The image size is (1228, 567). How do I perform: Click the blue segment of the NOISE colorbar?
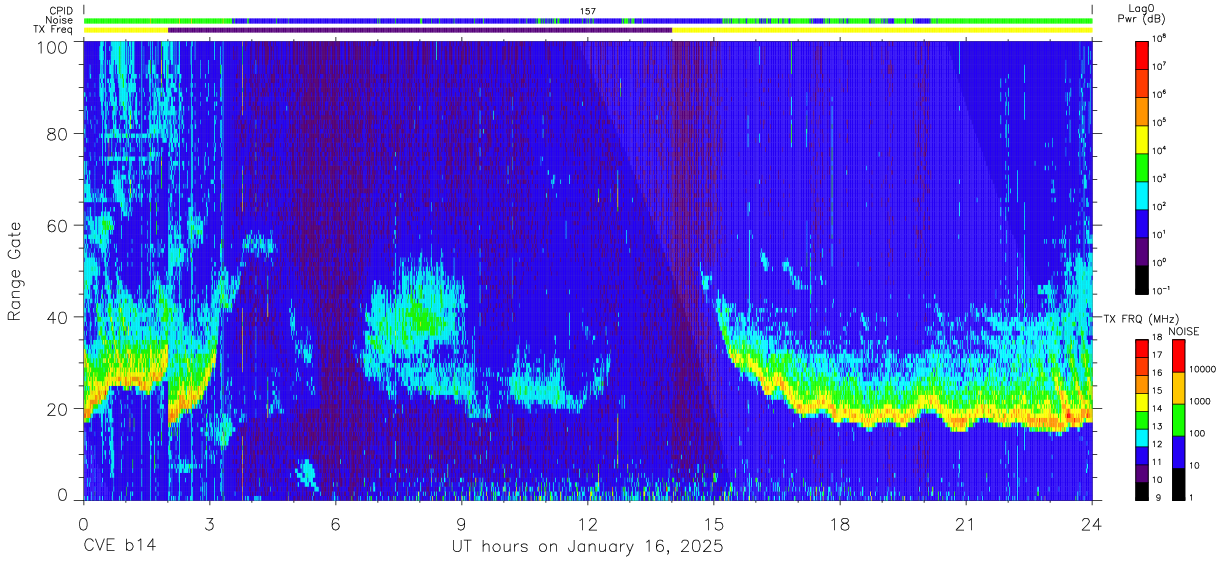pos(1178,452)
